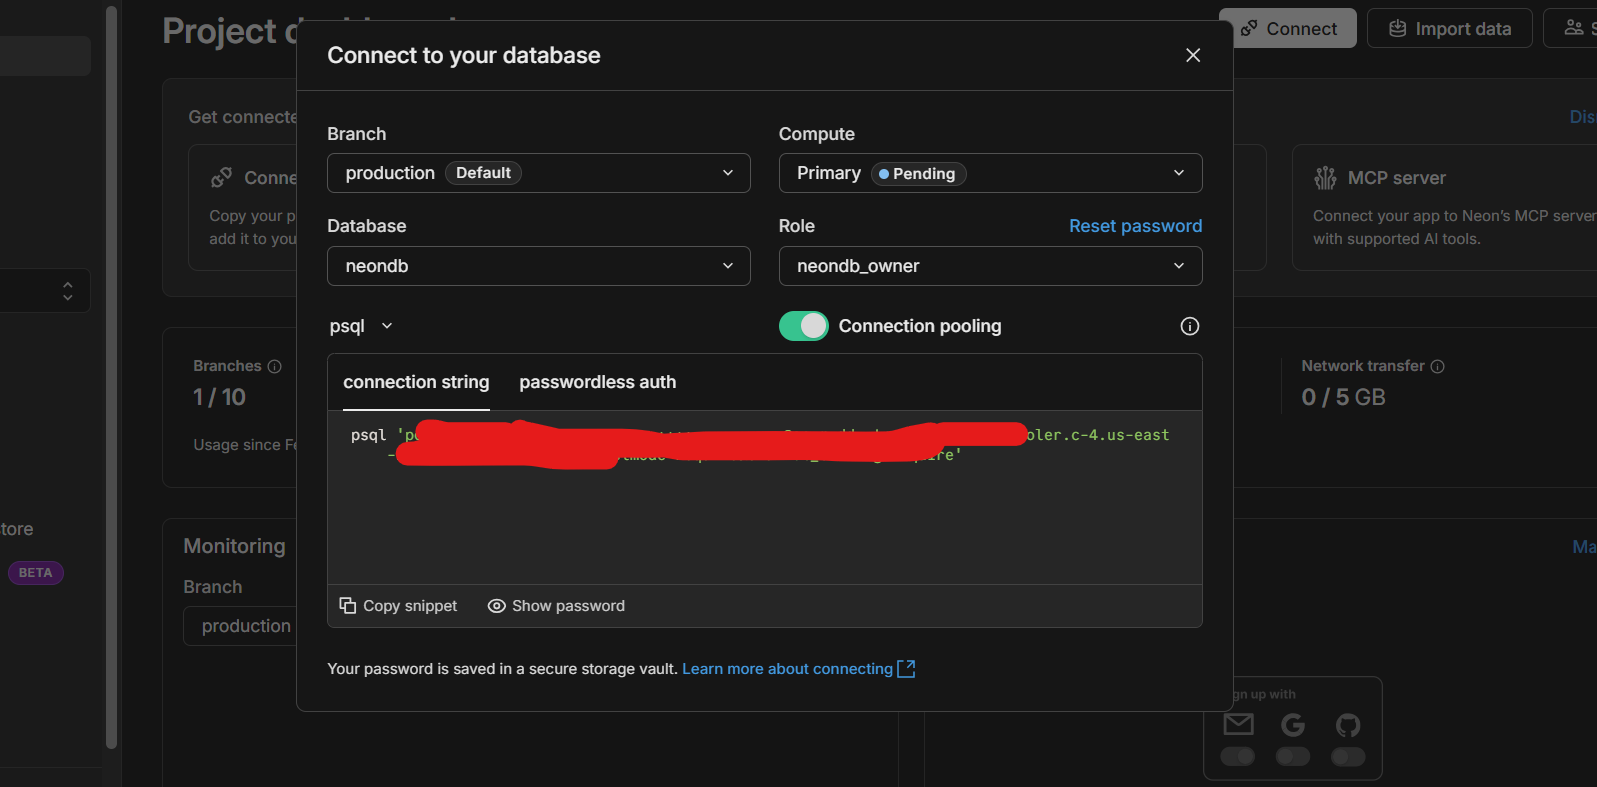Click the Google sign-up icon

point(1293,724)
